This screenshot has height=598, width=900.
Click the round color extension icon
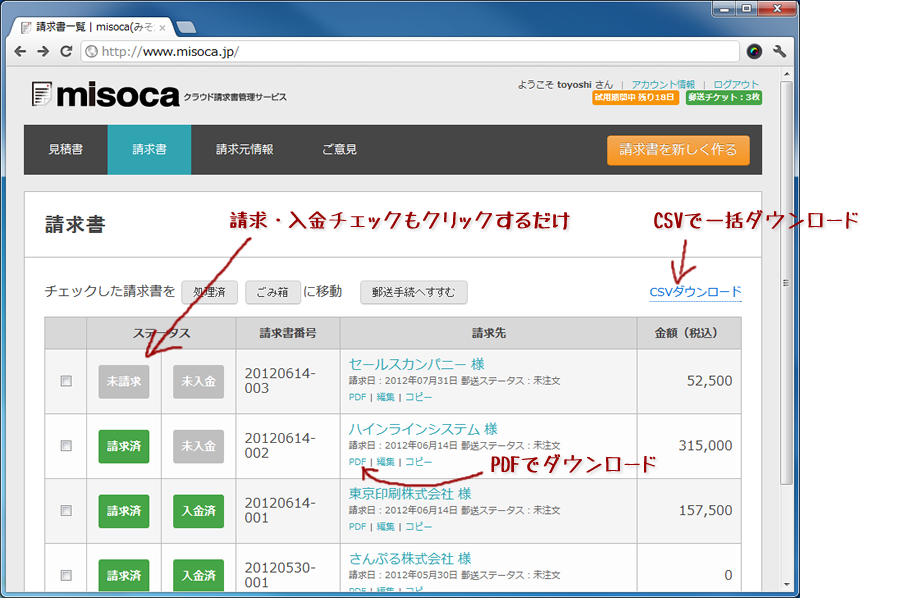point(754,52)
